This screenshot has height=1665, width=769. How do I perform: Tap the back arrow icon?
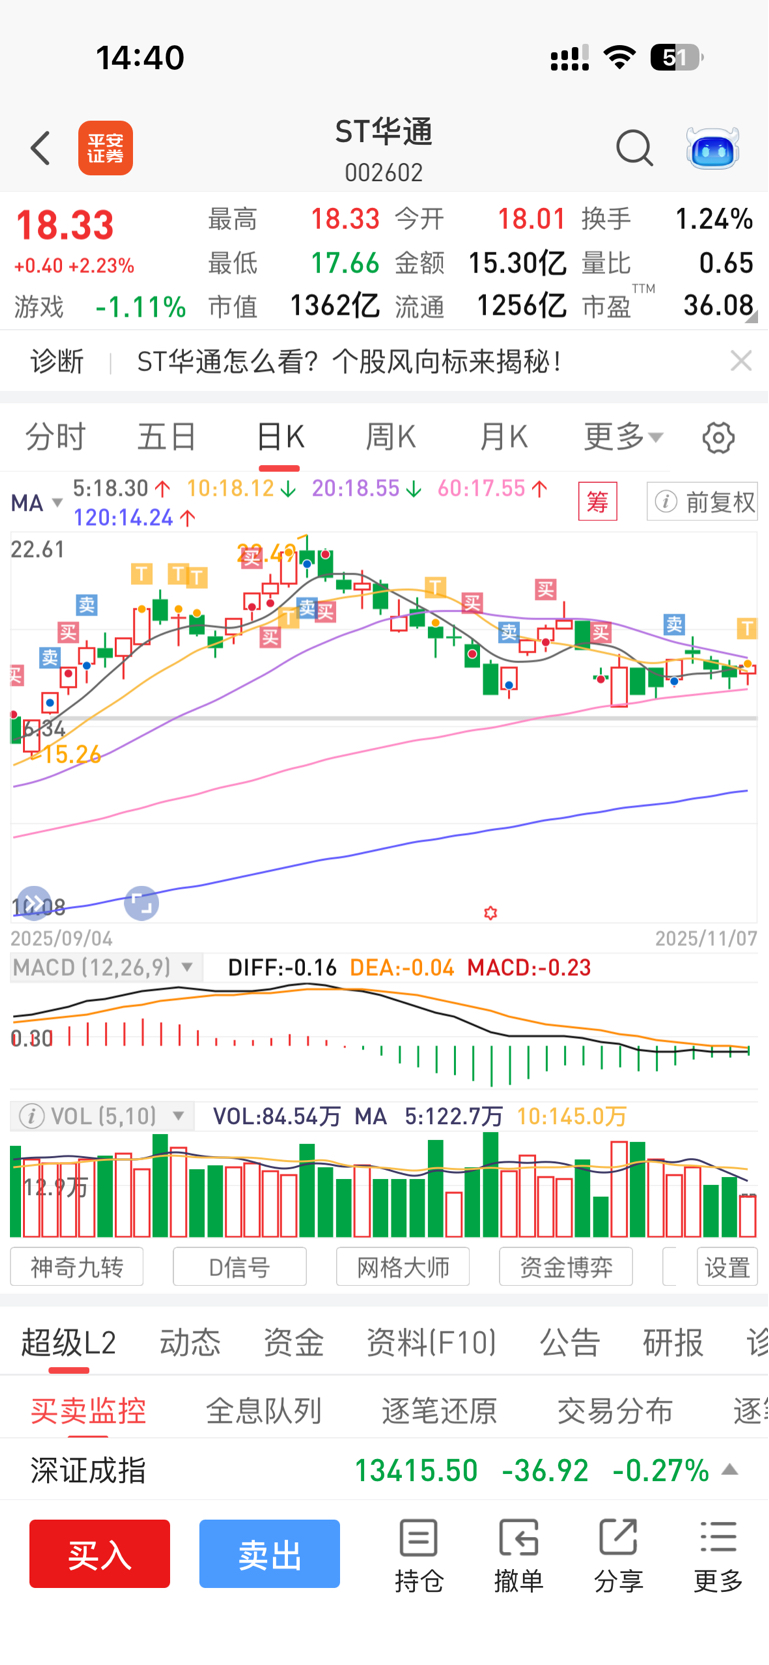40,148
